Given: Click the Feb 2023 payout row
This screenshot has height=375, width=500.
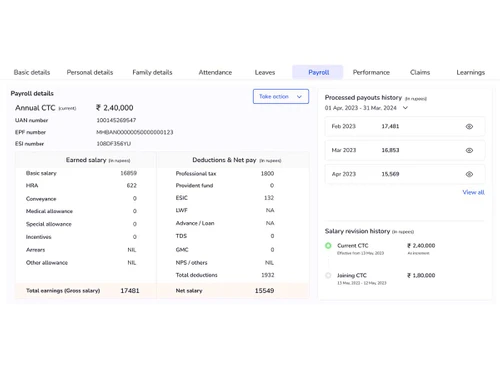Looking at the screenshot, I should click(405, 126).
